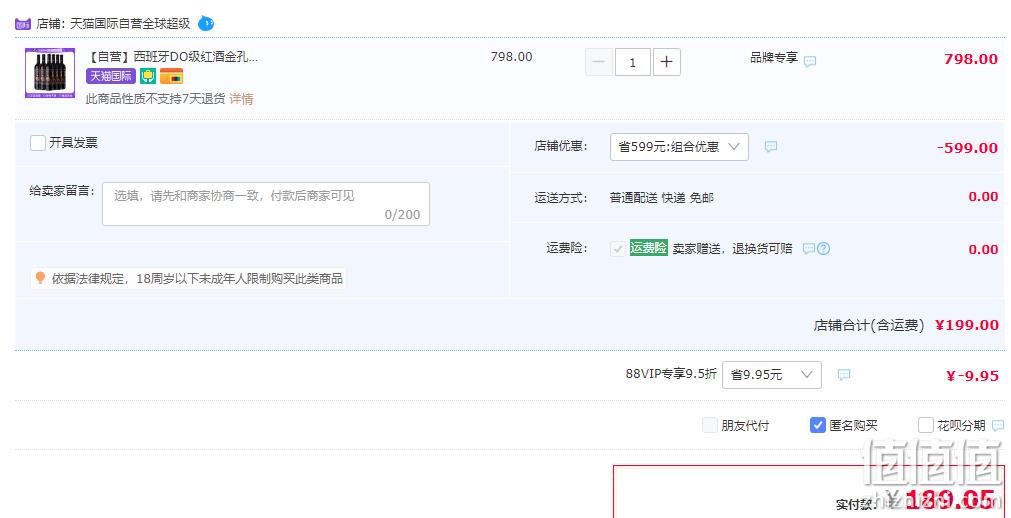Open the blue seller chat bubble icon
The height and width of the screenshot is (518, 1011).
(x=206, y=23)
